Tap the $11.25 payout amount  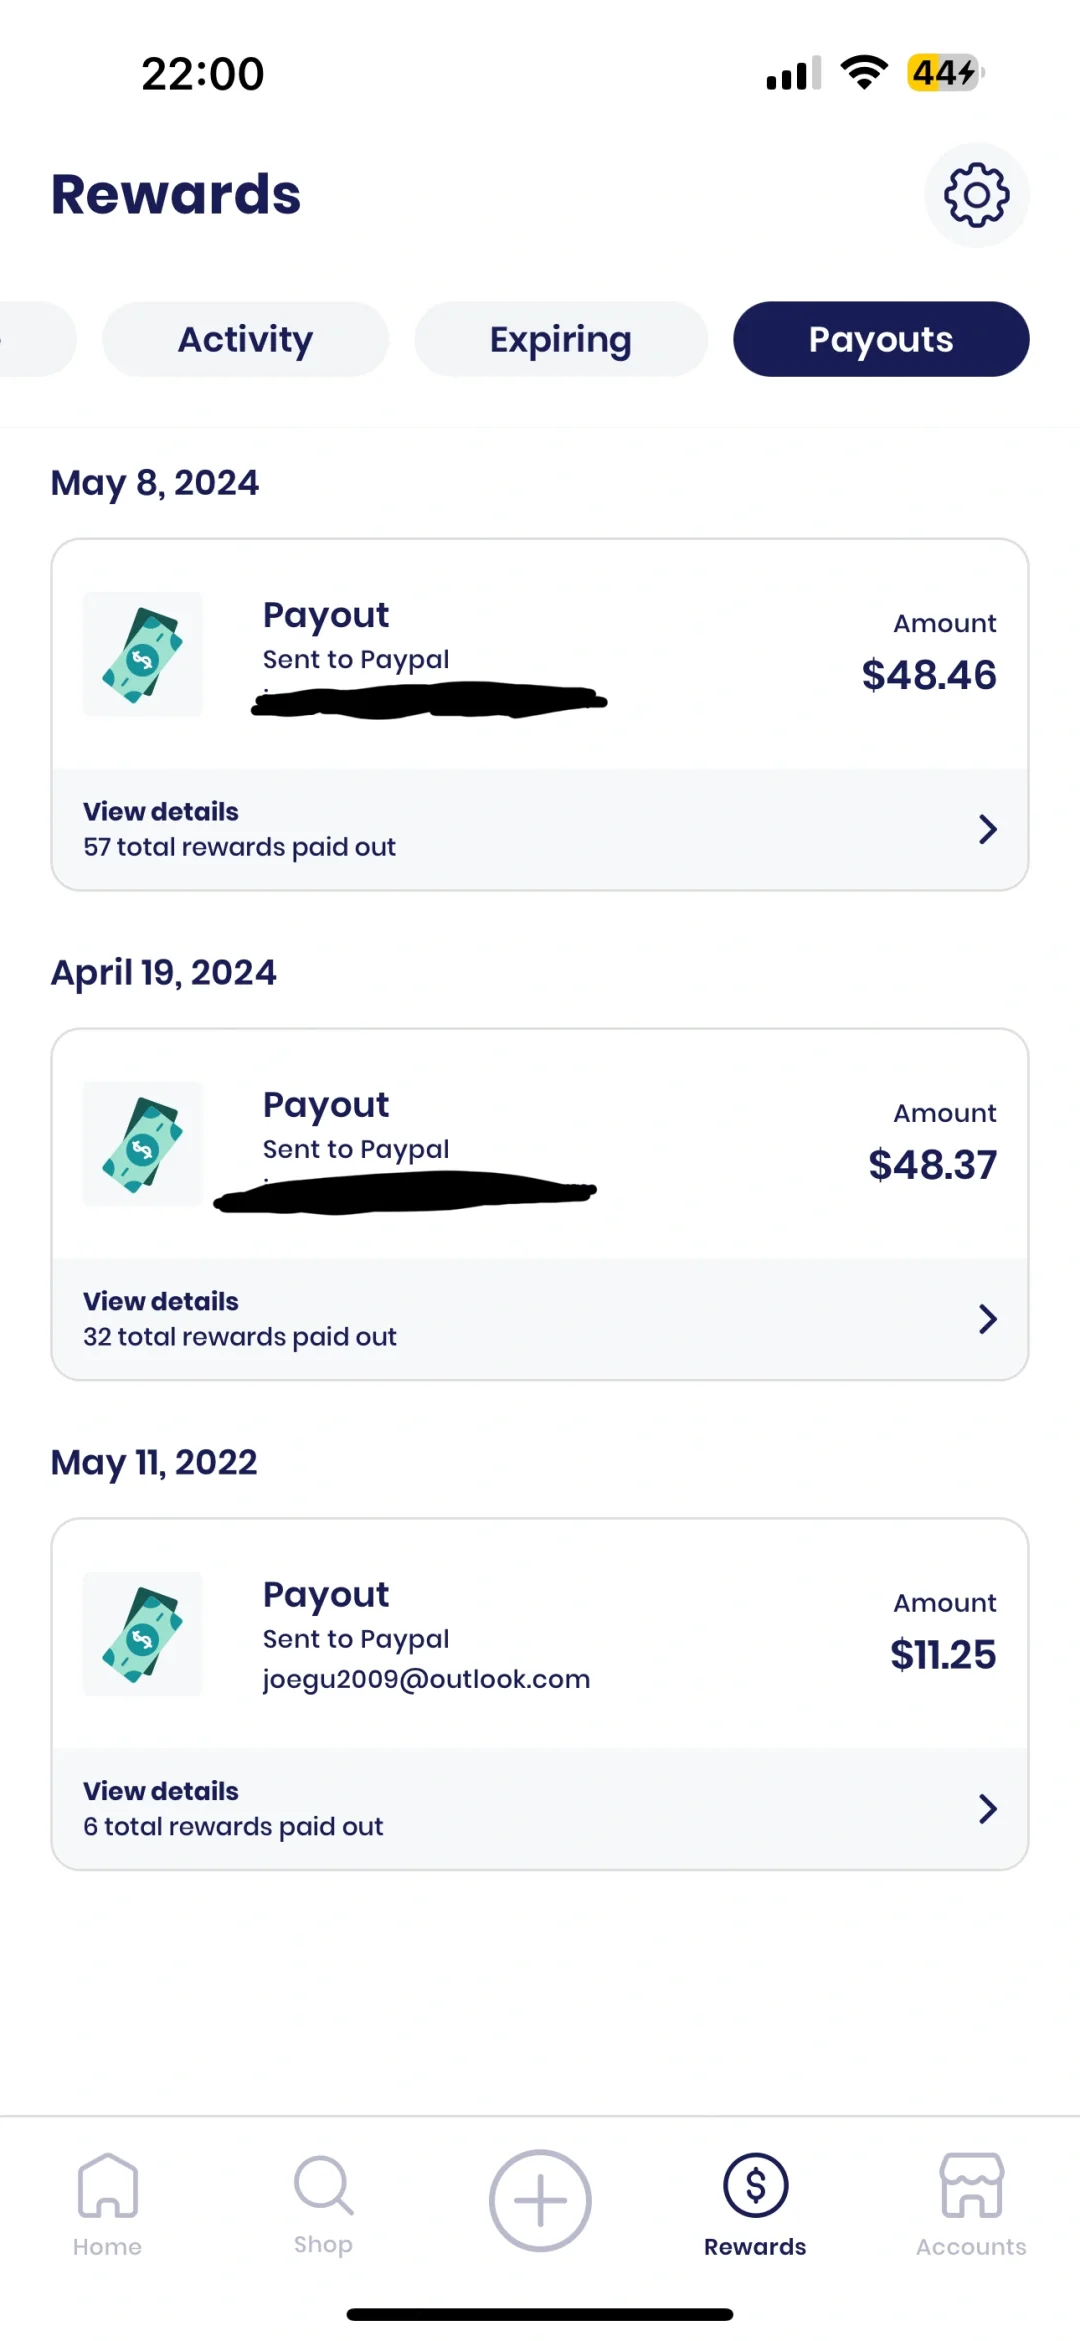click(942, 1655)
